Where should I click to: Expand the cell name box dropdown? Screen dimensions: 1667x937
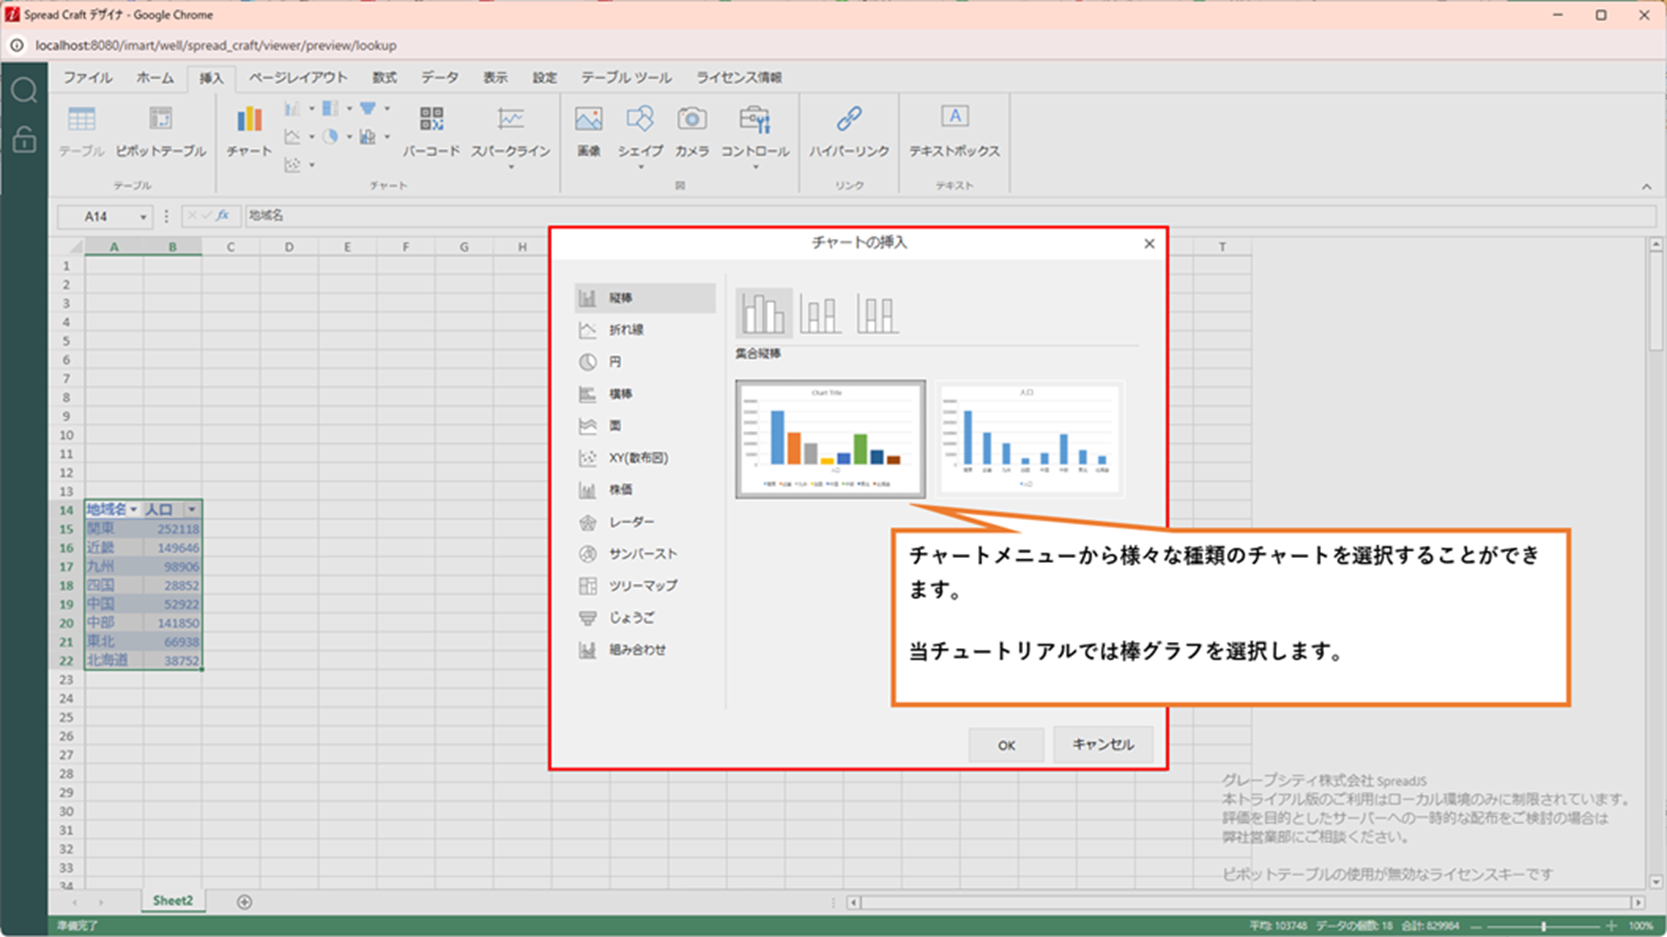[143, 217]
